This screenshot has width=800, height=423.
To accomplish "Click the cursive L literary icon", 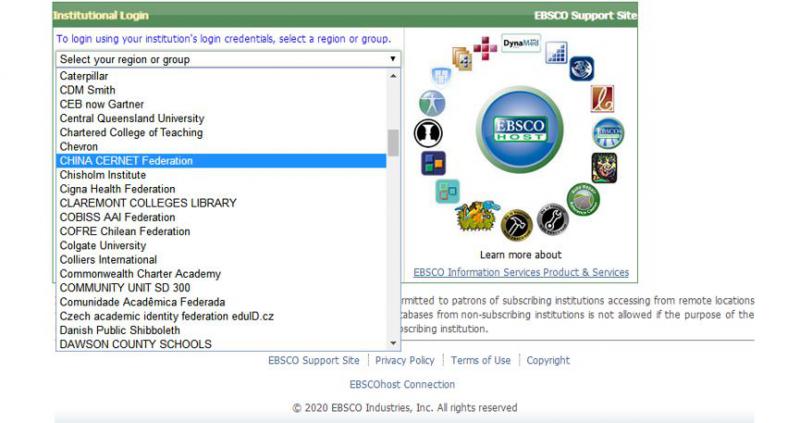I will click(x=602, y=98).
